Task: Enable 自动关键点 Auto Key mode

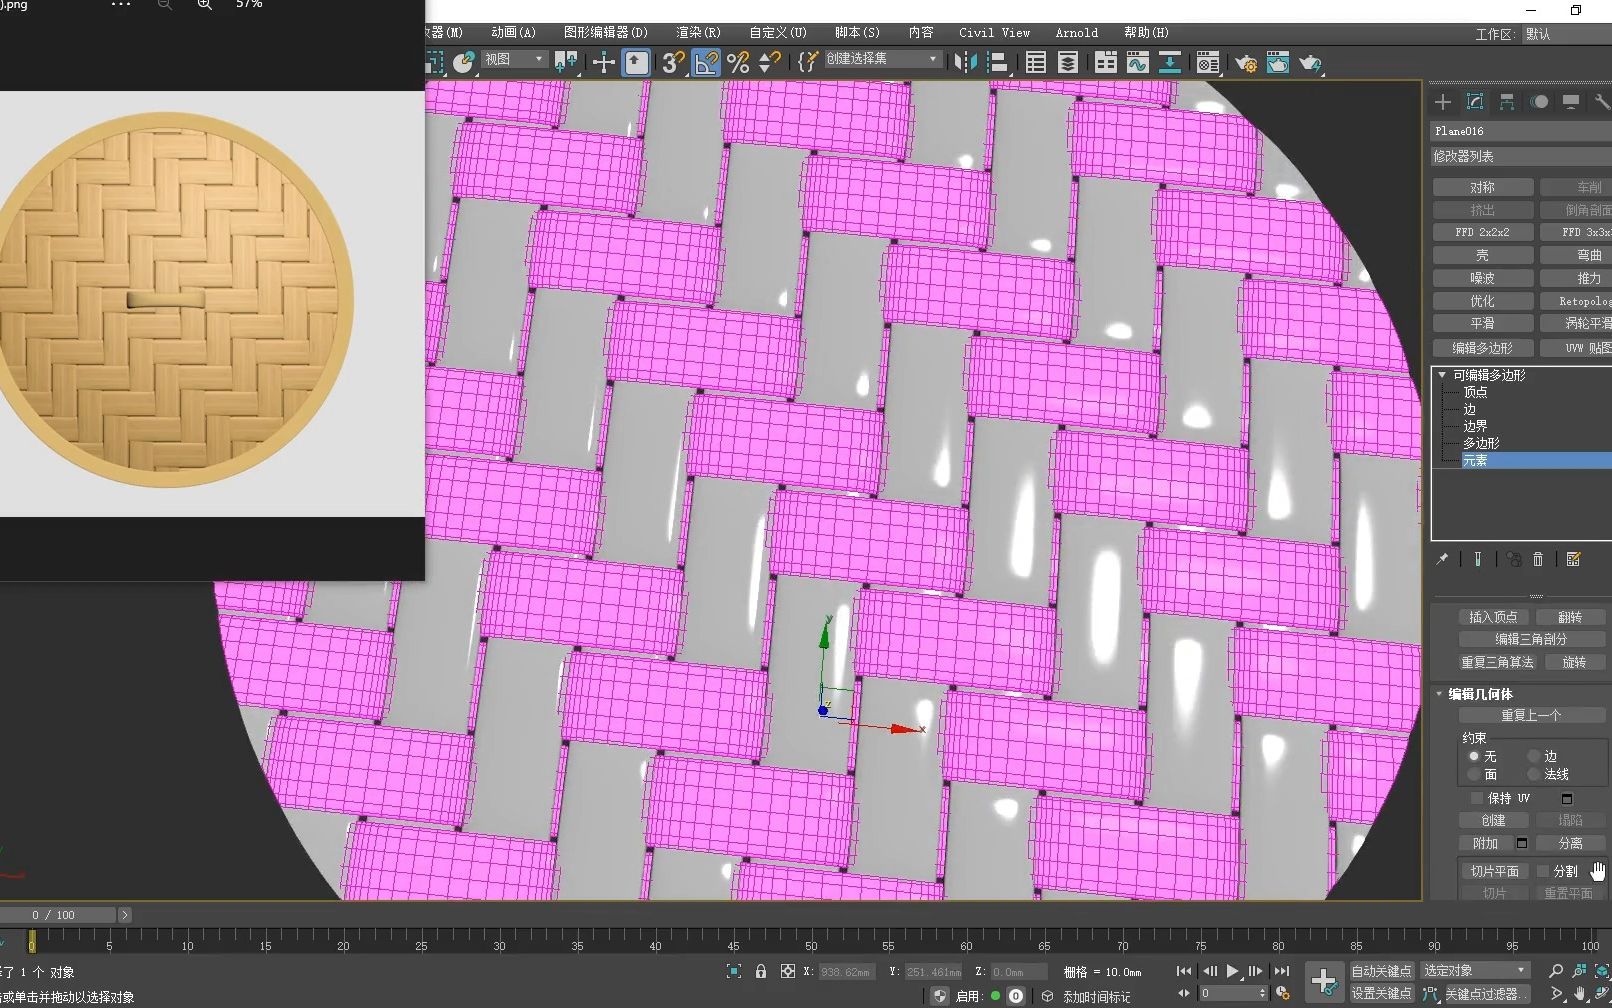Action: coord(1381,970)
